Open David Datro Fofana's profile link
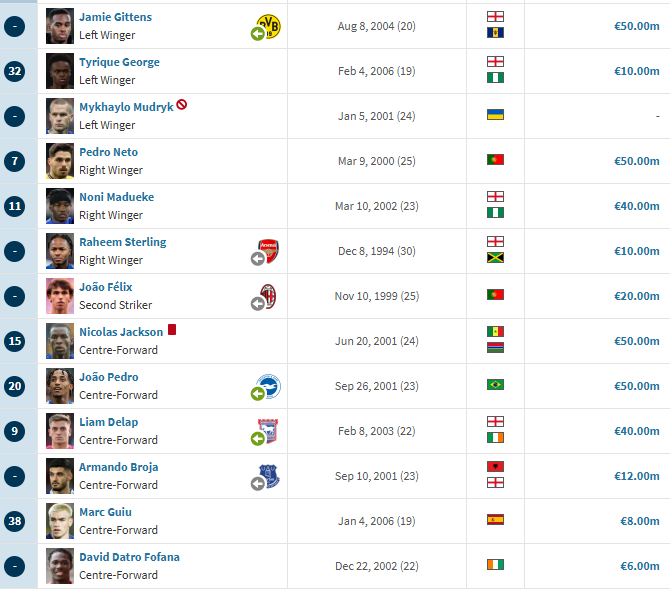The width and height of the screenshot is (670, 592). 129,557
